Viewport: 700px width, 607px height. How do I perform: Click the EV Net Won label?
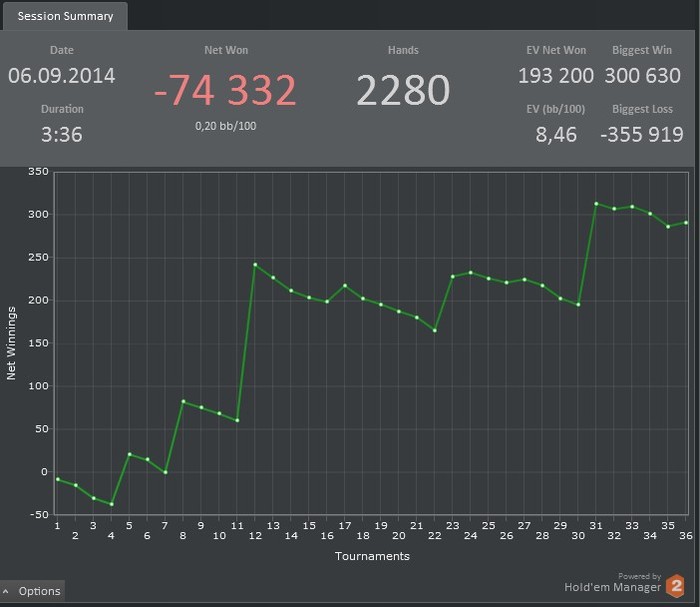(556, 50)
